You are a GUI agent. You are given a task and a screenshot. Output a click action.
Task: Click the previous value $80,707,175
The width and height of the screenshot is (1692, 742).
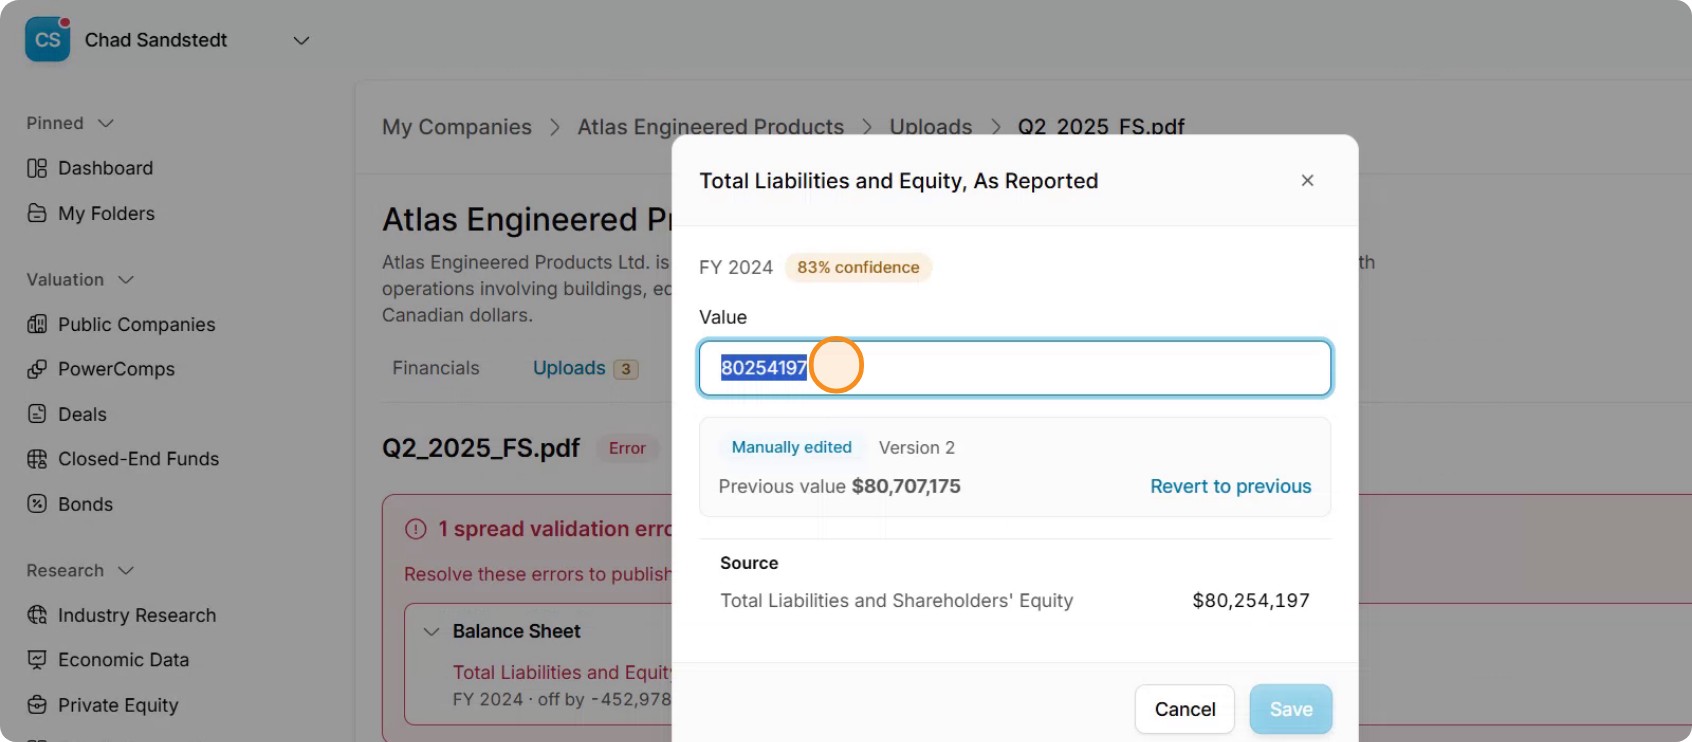click(x=906, y=486)
